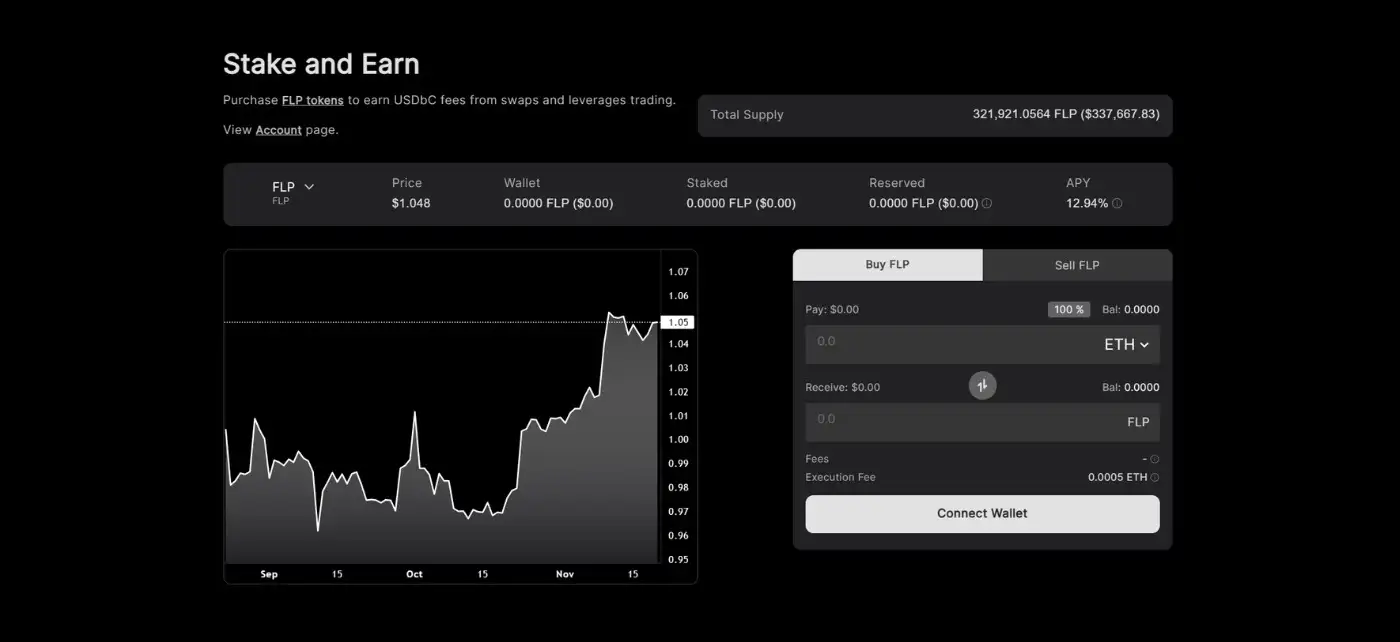Screen dimensions: 1400x642
Task: Click the Oct label on chart axis
Action: click(414, 574)
